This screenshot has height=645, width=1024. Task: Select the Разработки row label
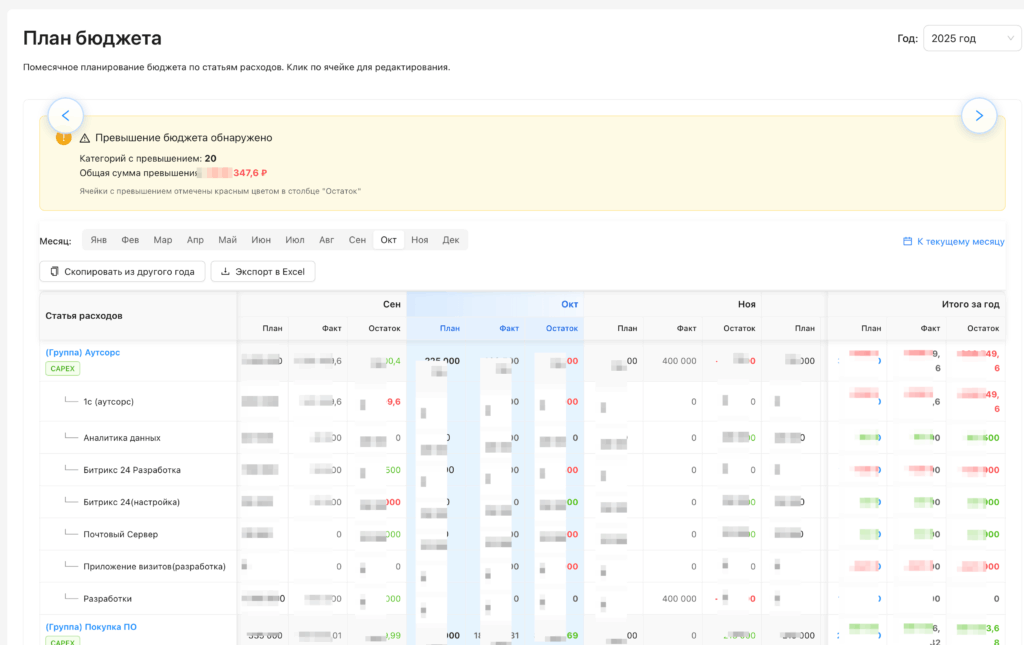(107, 599)
